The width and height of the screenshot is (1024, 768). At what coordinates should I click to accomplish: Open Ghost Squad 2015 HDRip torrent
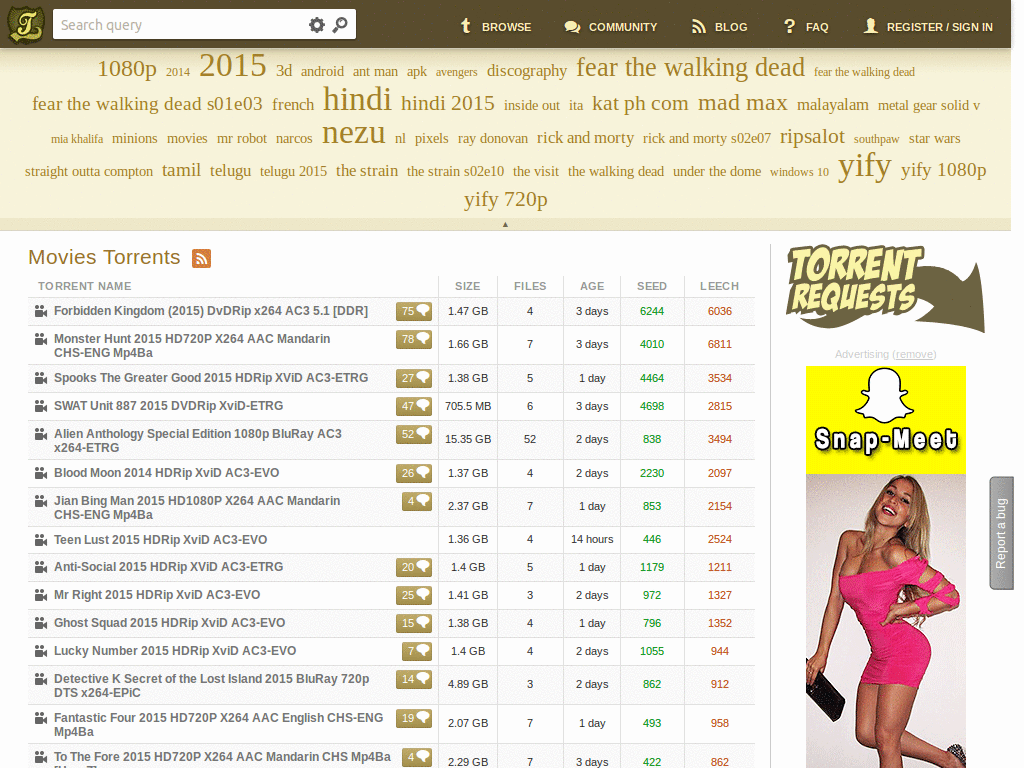pos(170,623)
